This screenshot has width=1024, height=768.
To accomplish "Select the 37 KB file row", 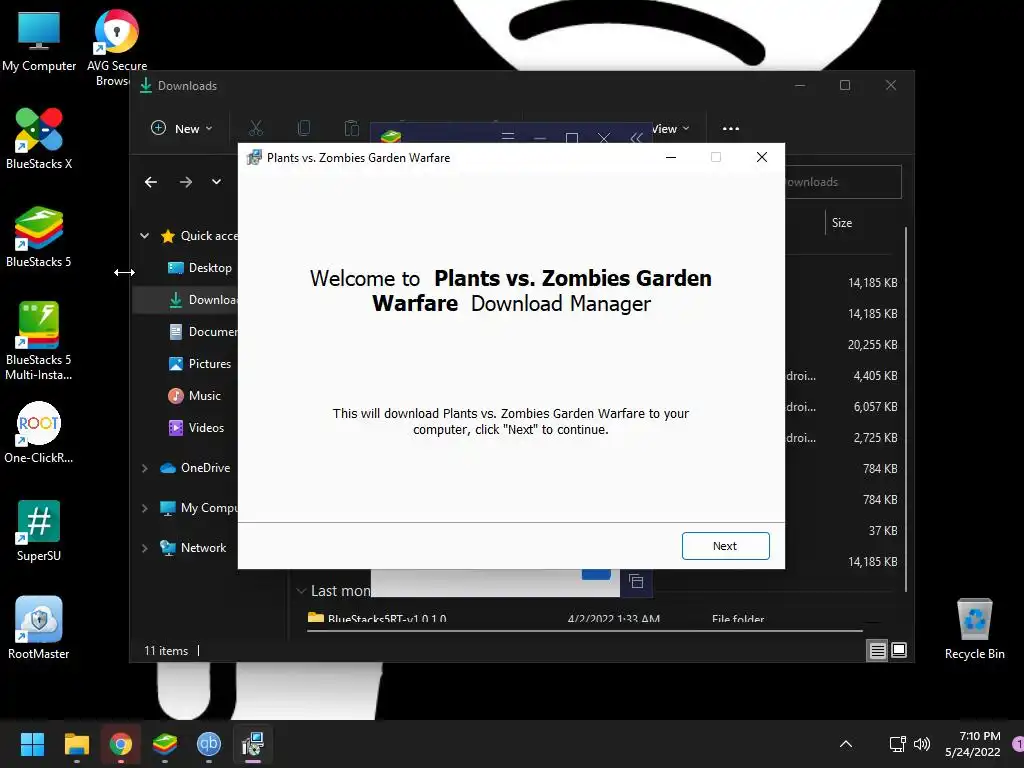I will [842, 531].
